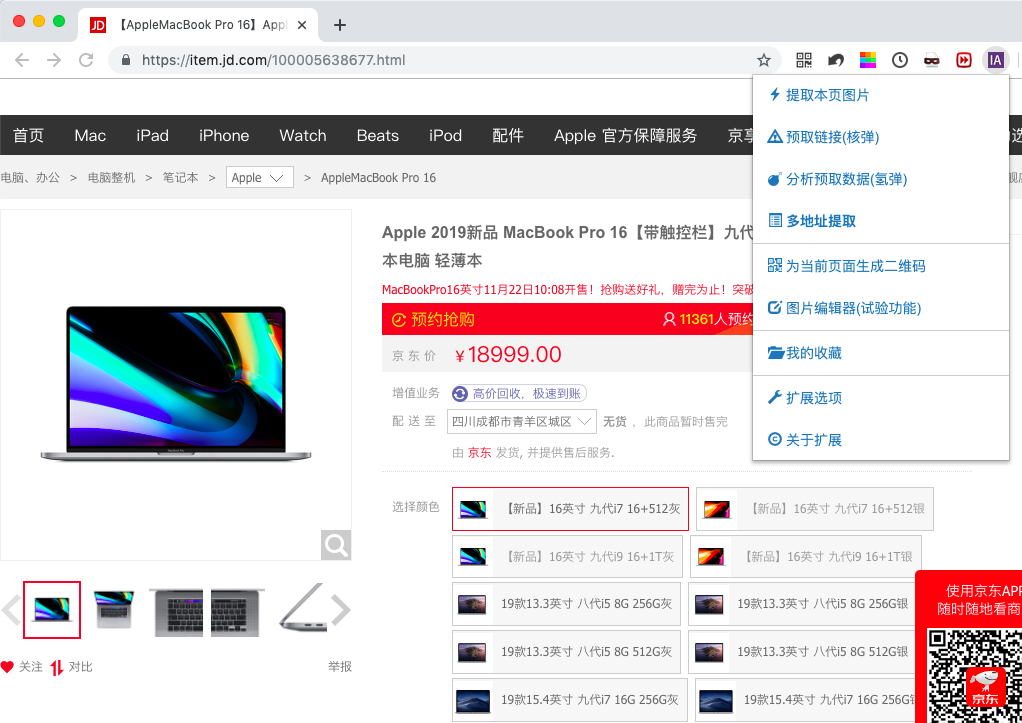Go forward in browser history
Image resolution: width=1022 pixels, height=723 pixels.
point(54,60)
